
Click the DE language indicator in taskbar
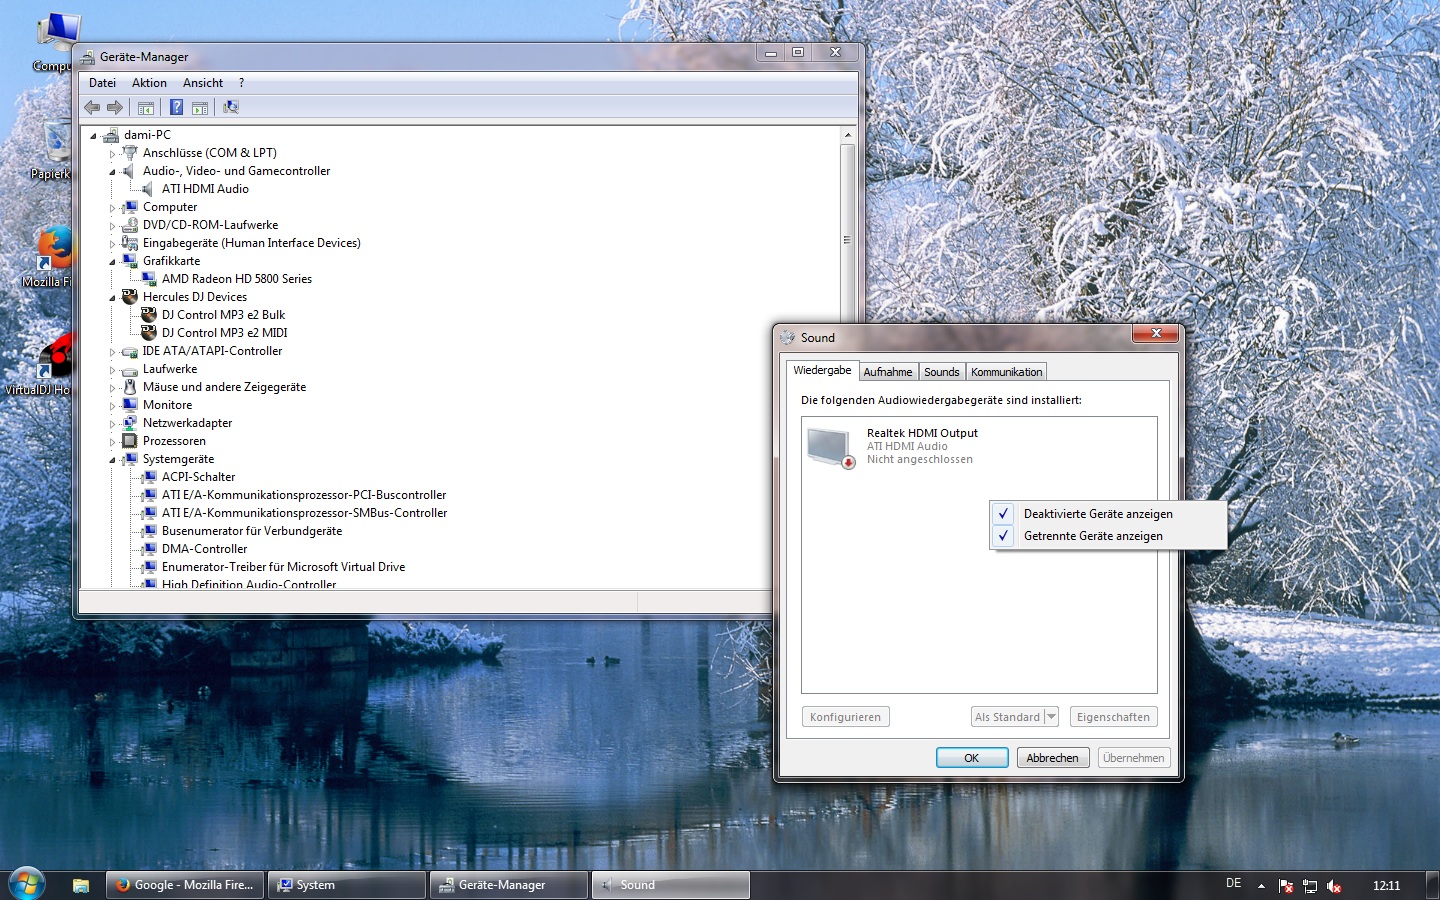click(x=1233, y=884)
